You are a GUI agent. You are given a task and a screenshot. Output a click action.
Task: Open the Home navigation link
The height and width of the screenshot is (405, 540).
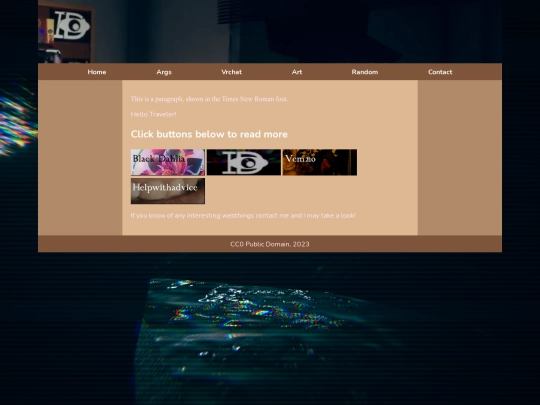pyautogui.click(x=96, y=72)
